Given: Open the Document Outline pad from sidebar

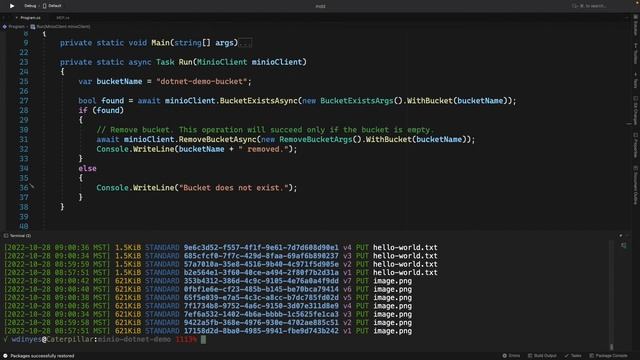Looking at the screenshot, I should [x=636, y=184].
